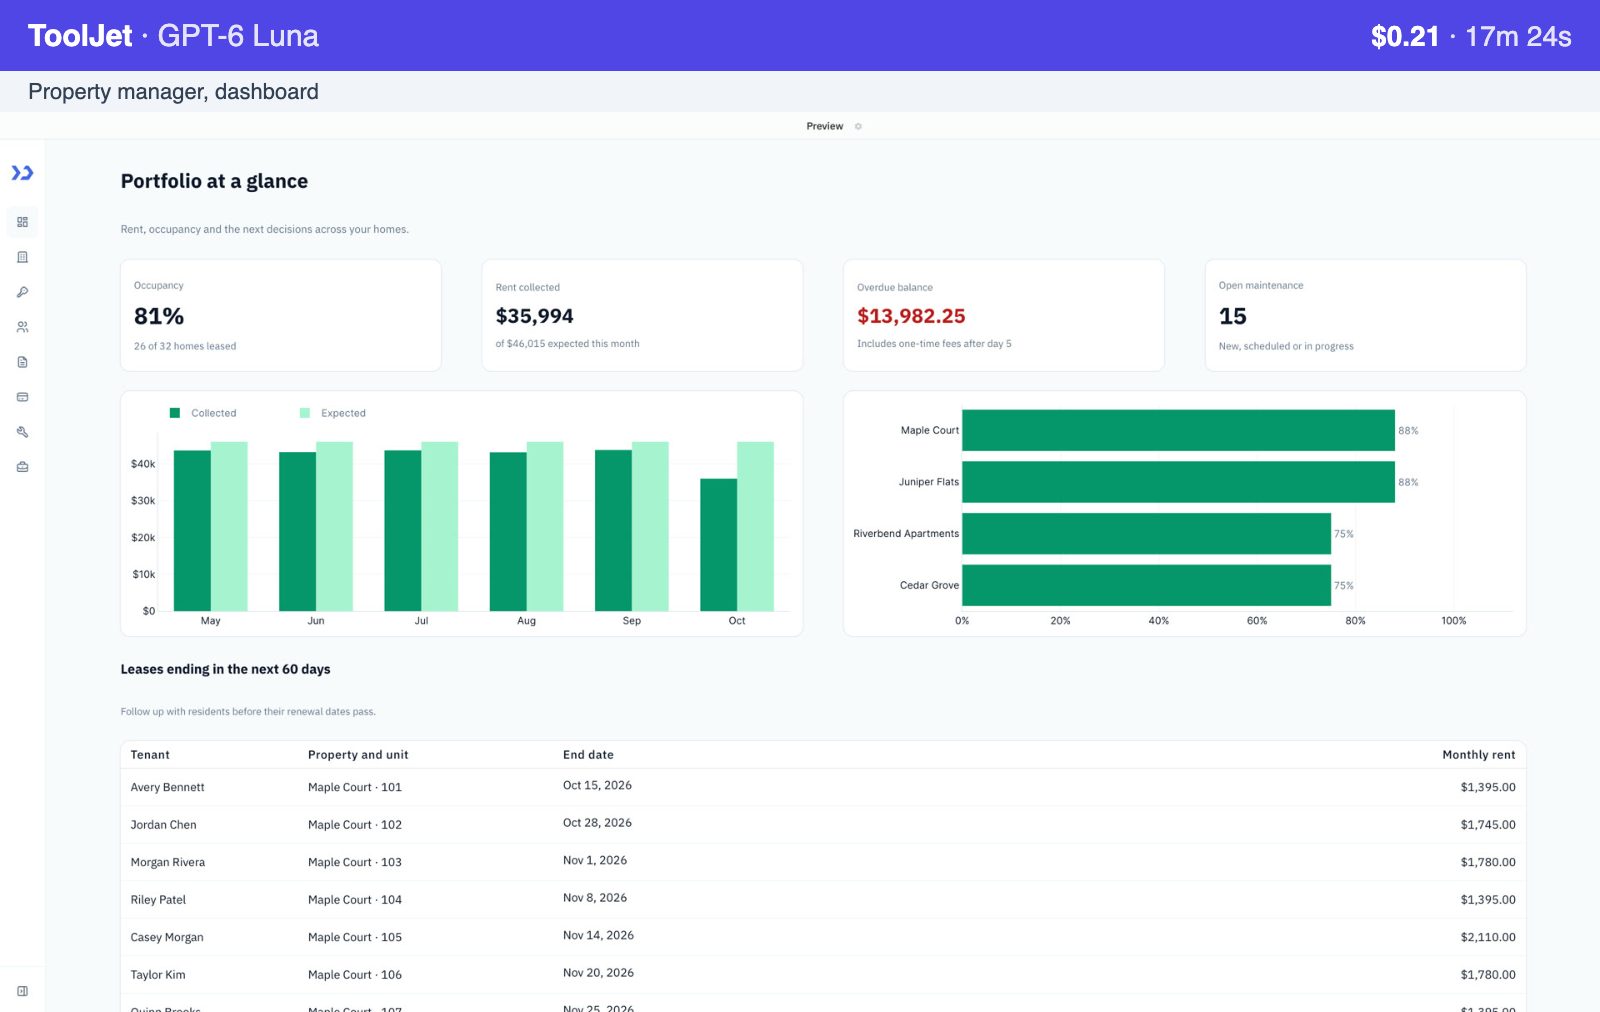This screenshot has height=1012, width=1600.
Task: Select tenant Morgan Rivera
Action: (168, 862)
